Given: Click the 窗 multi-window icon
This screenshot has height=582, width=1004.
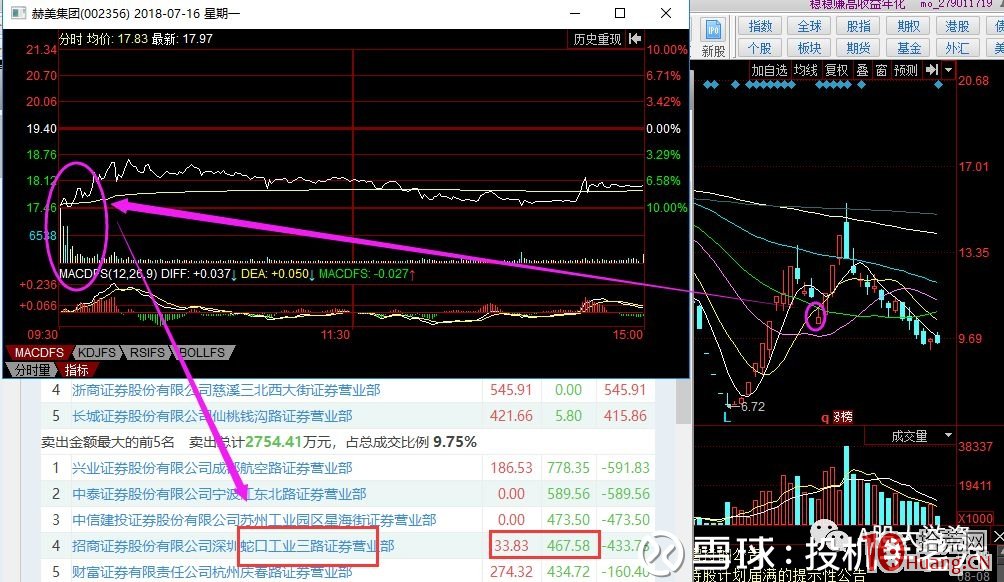Looking at the screenshot, I should coord(880,69).
